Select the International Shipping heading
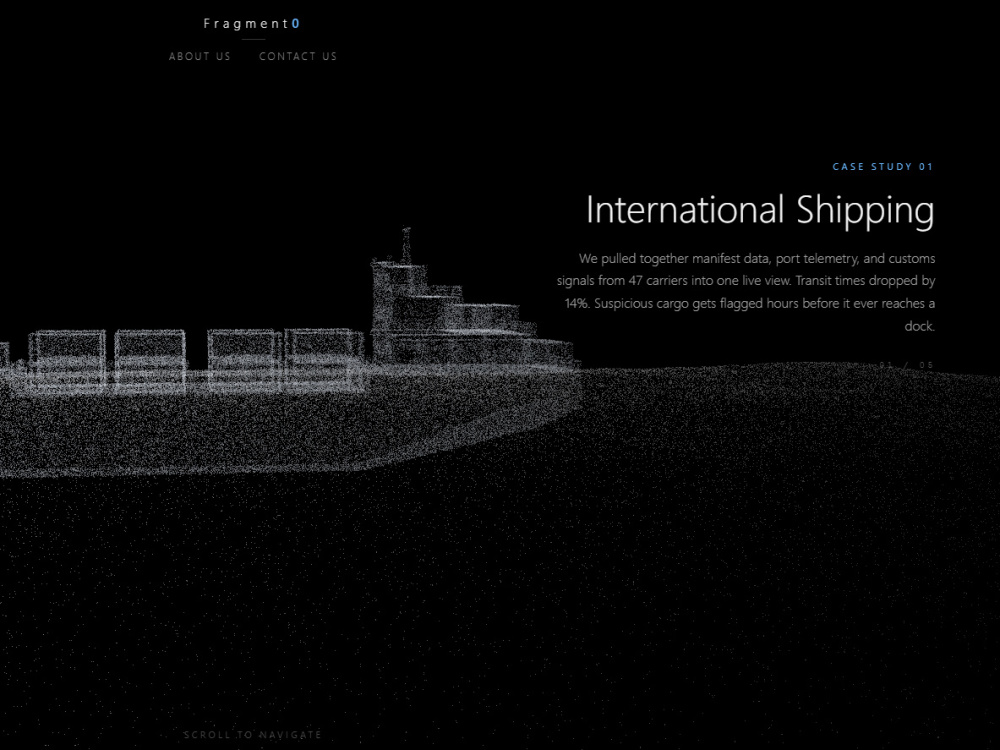Image resolution: width=1000 pixels, height=750 pixels. click(760, 209)
